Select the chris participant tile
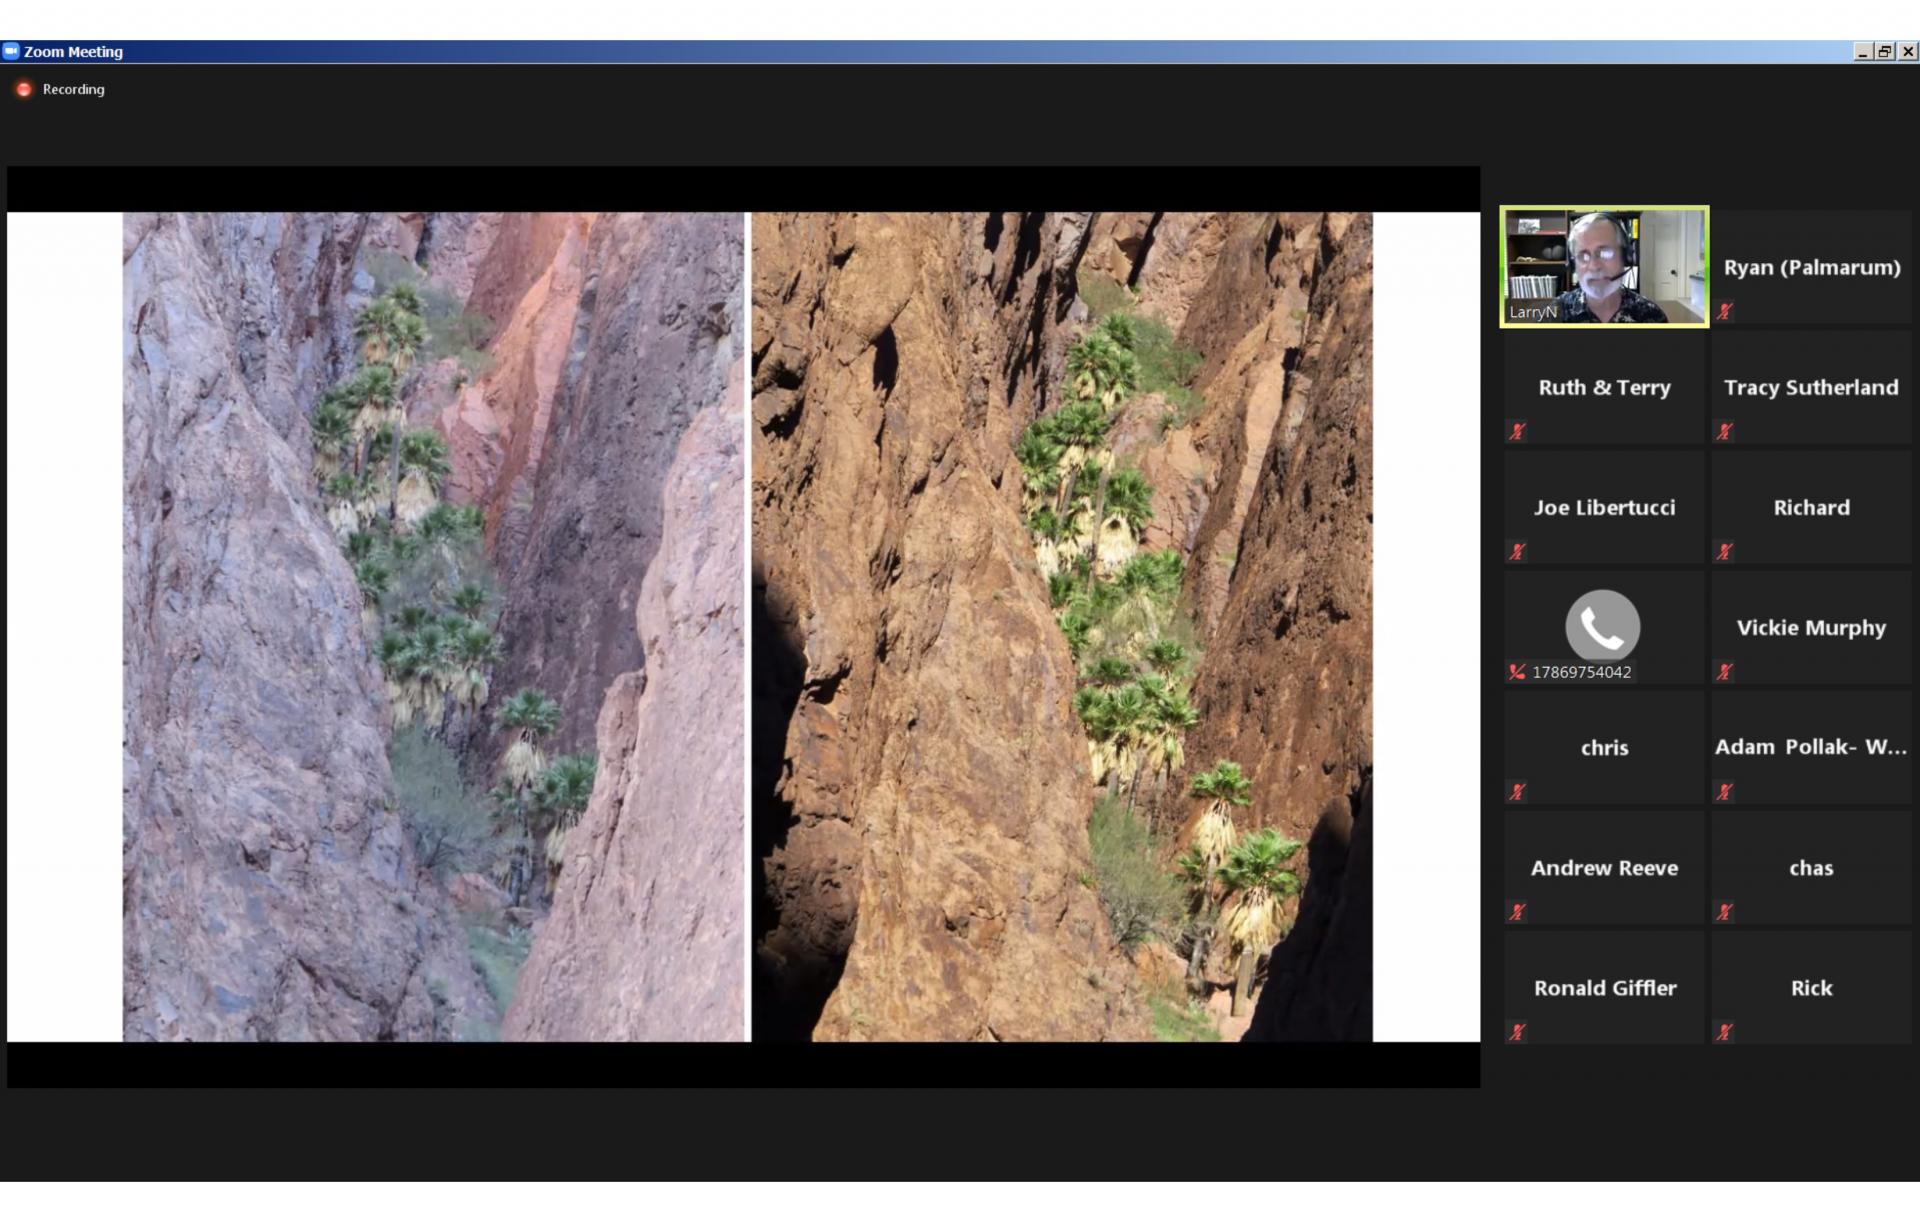The height and width of the screenshot is (1222, 1920). click(1604, 747)
